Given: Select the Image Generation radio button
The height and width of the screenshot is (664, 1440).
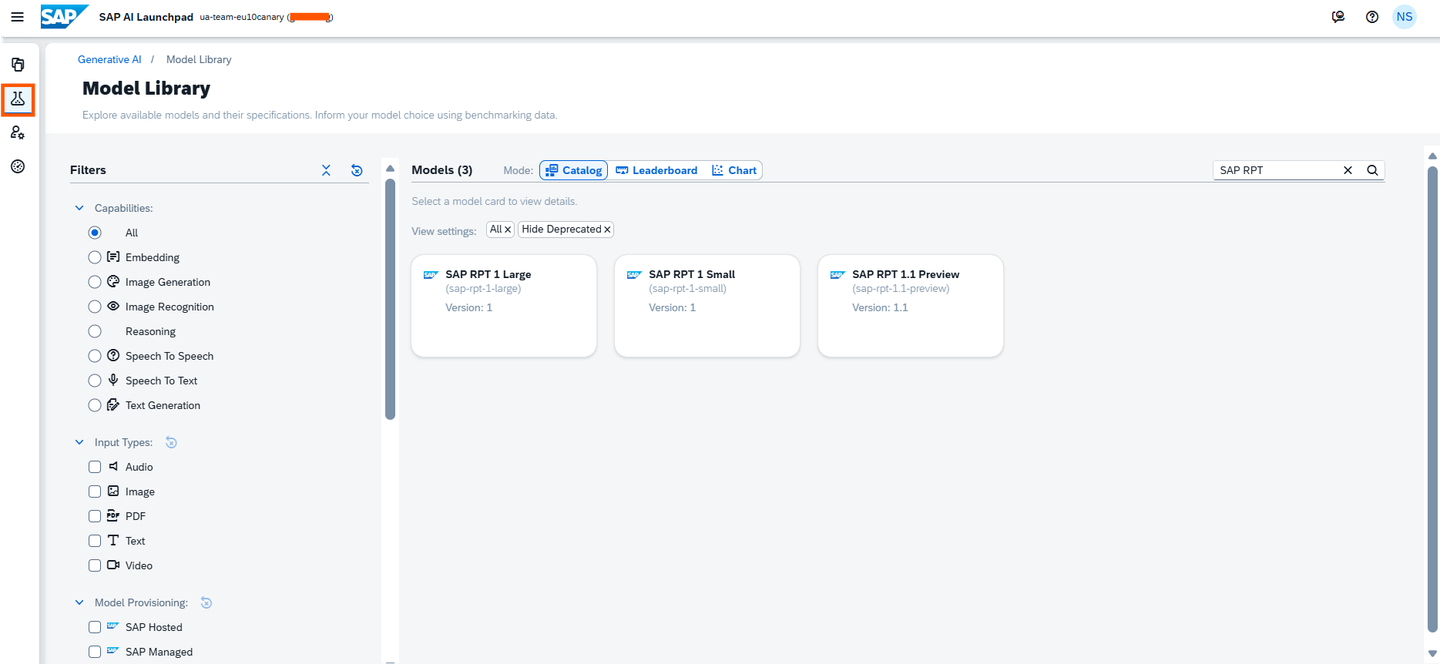Looking at the screenshot, I should pos(95,282).
